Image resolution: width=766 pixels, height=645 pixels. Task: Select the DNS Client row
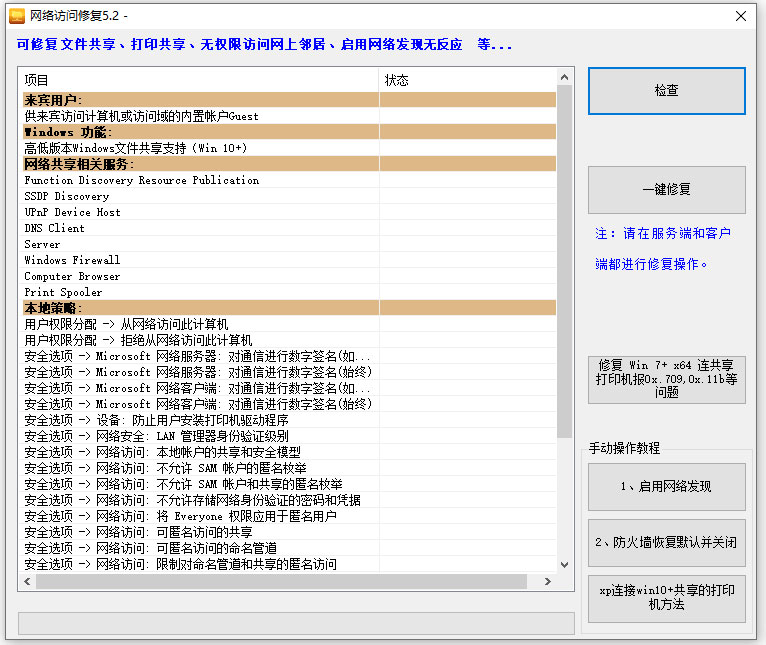[x=289, y=228]
